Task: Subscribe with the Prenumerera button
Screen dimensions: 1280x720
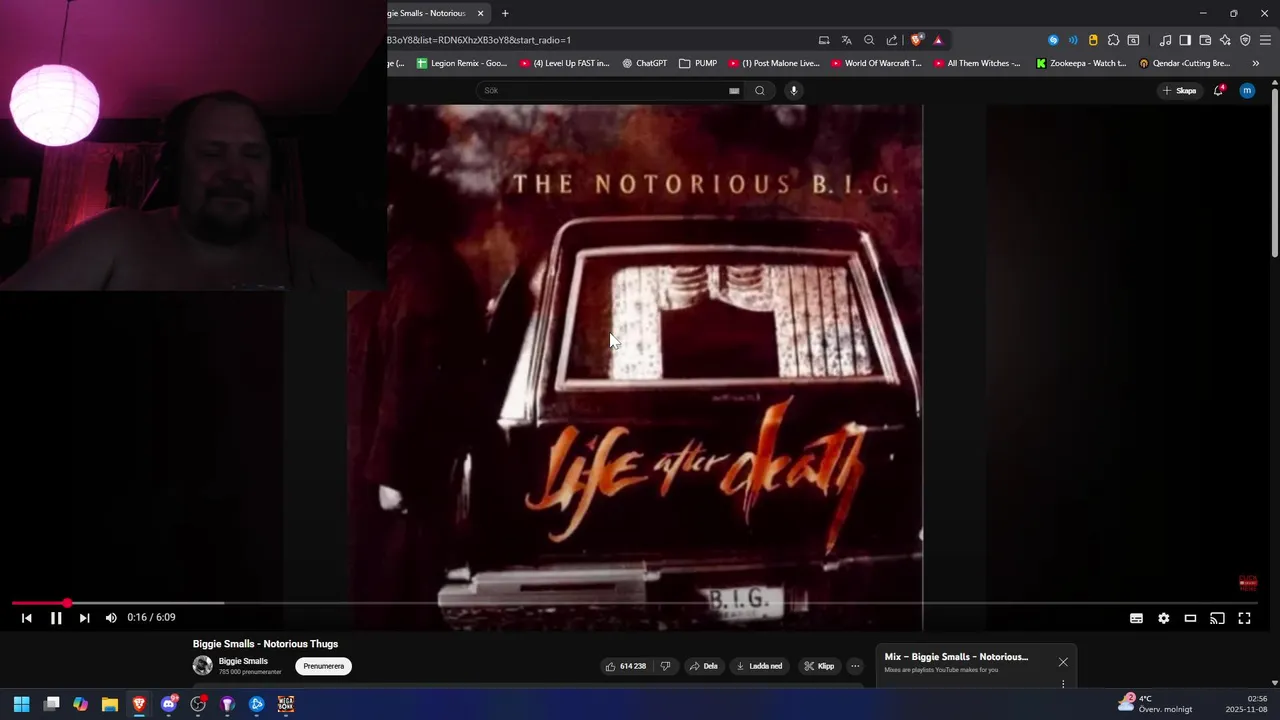Action: click(x=323, y=666)
